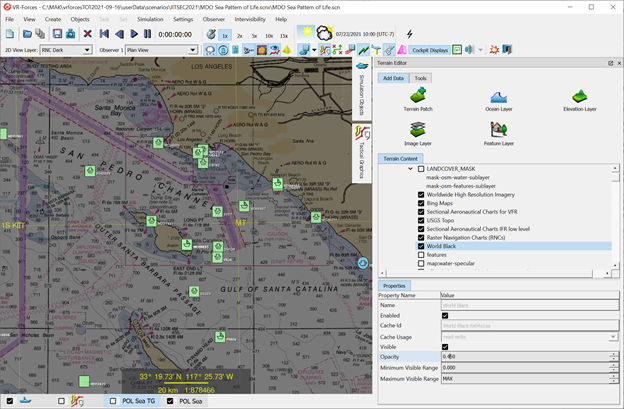Image resolution: width=624 pixels, height=409 pixels.
Task: Click the pink fan sensor-volume icon
Action: pos(402,50)
